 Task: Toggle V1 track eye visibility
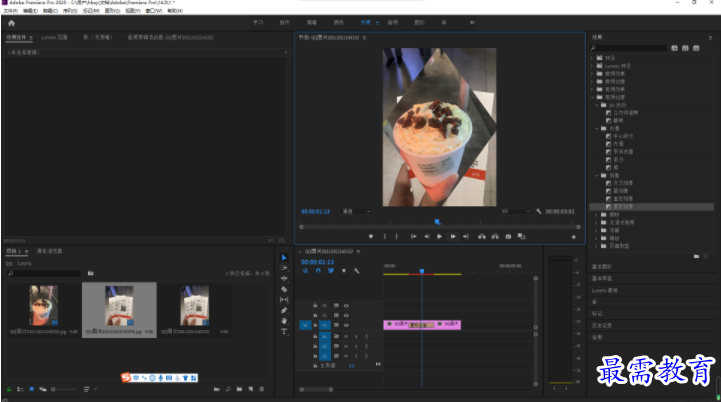[x=346, y=325]
